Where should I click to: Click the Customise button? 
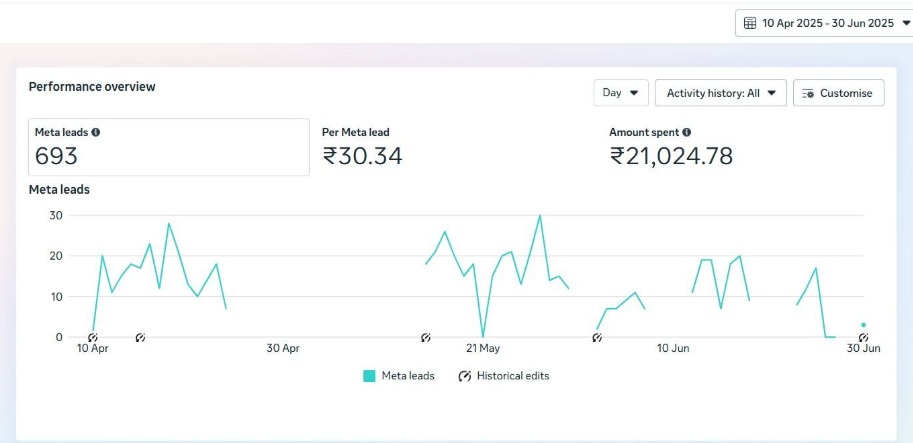tap(838, 93)
